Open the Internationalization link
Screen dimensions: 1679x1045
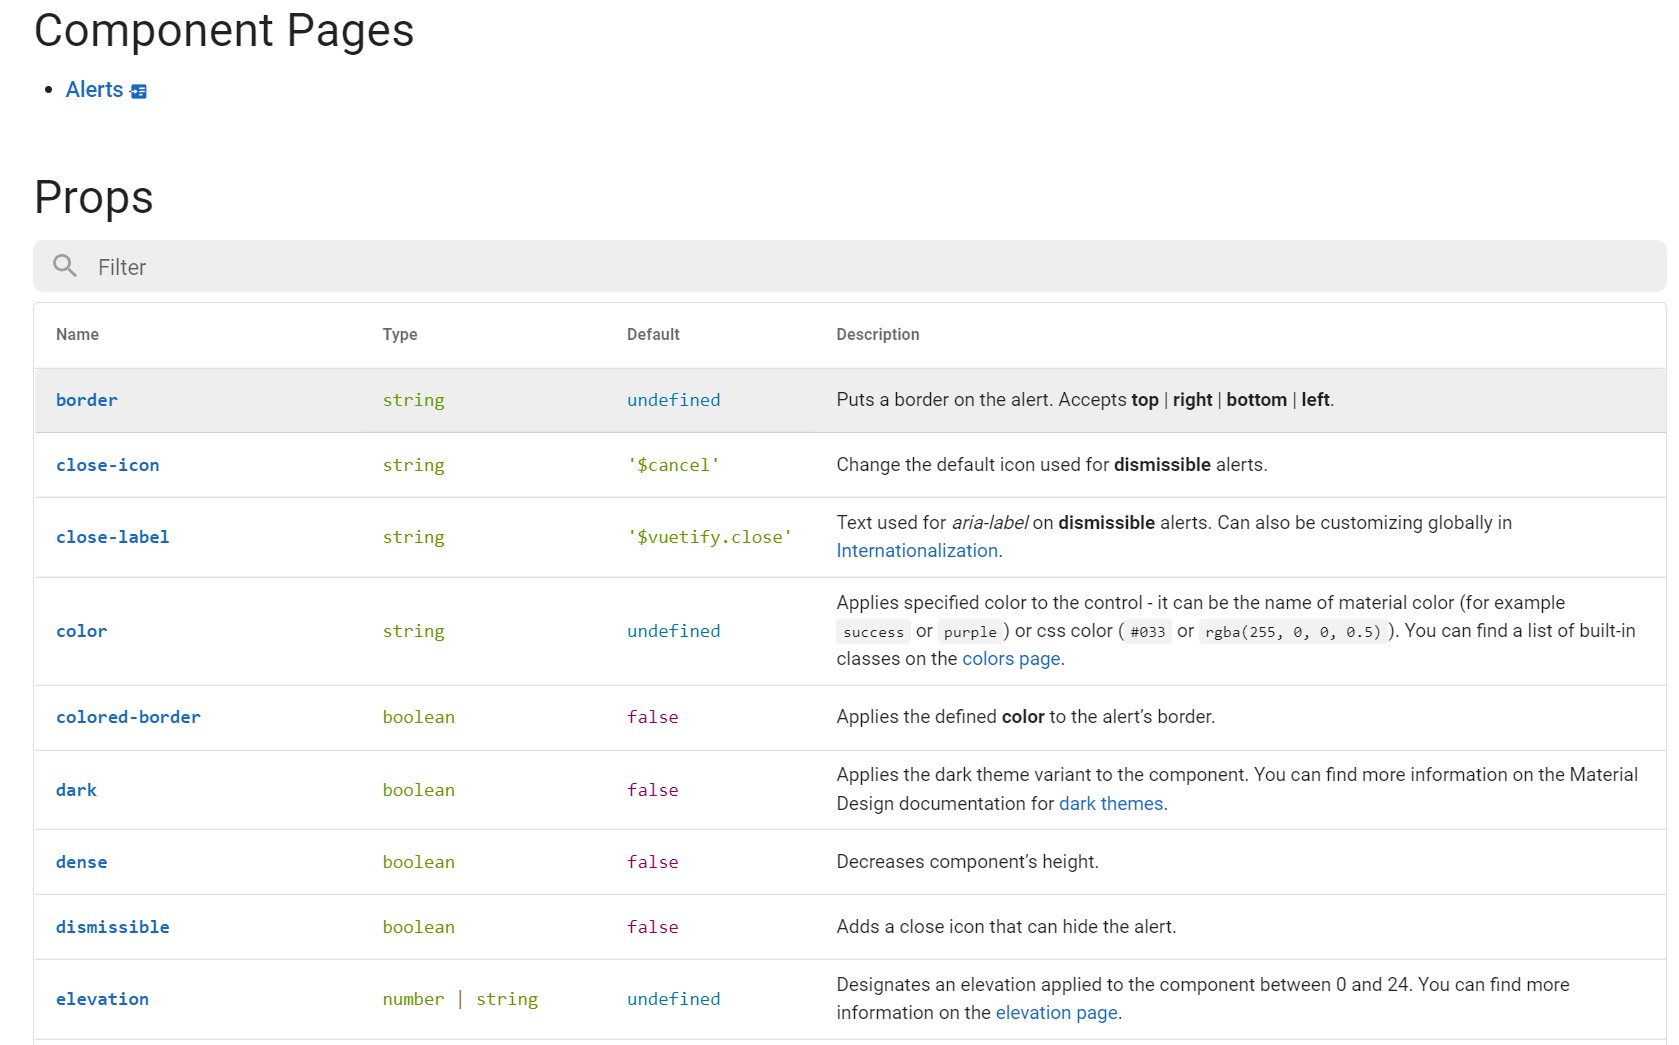coord(916,551)
